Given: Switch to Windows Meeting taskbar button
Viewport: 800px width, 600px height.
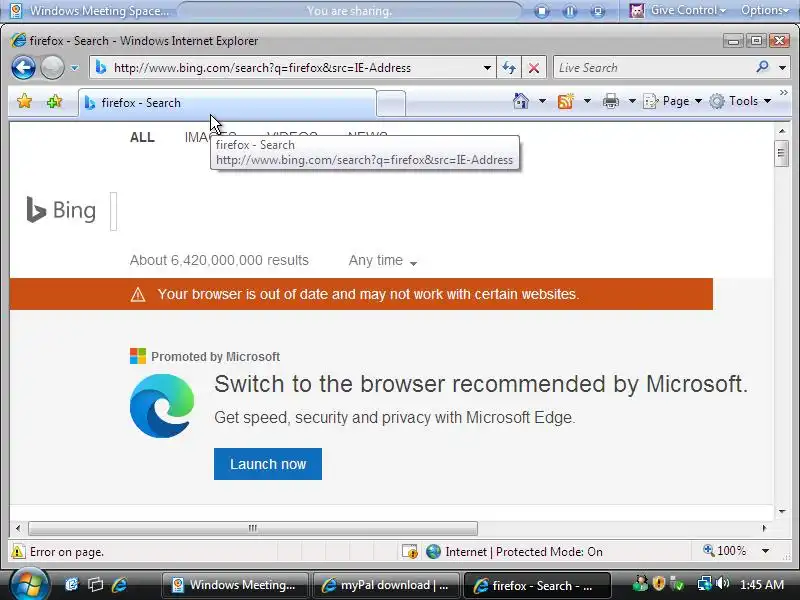Looking at the screenshot, I should click(235, 585).
